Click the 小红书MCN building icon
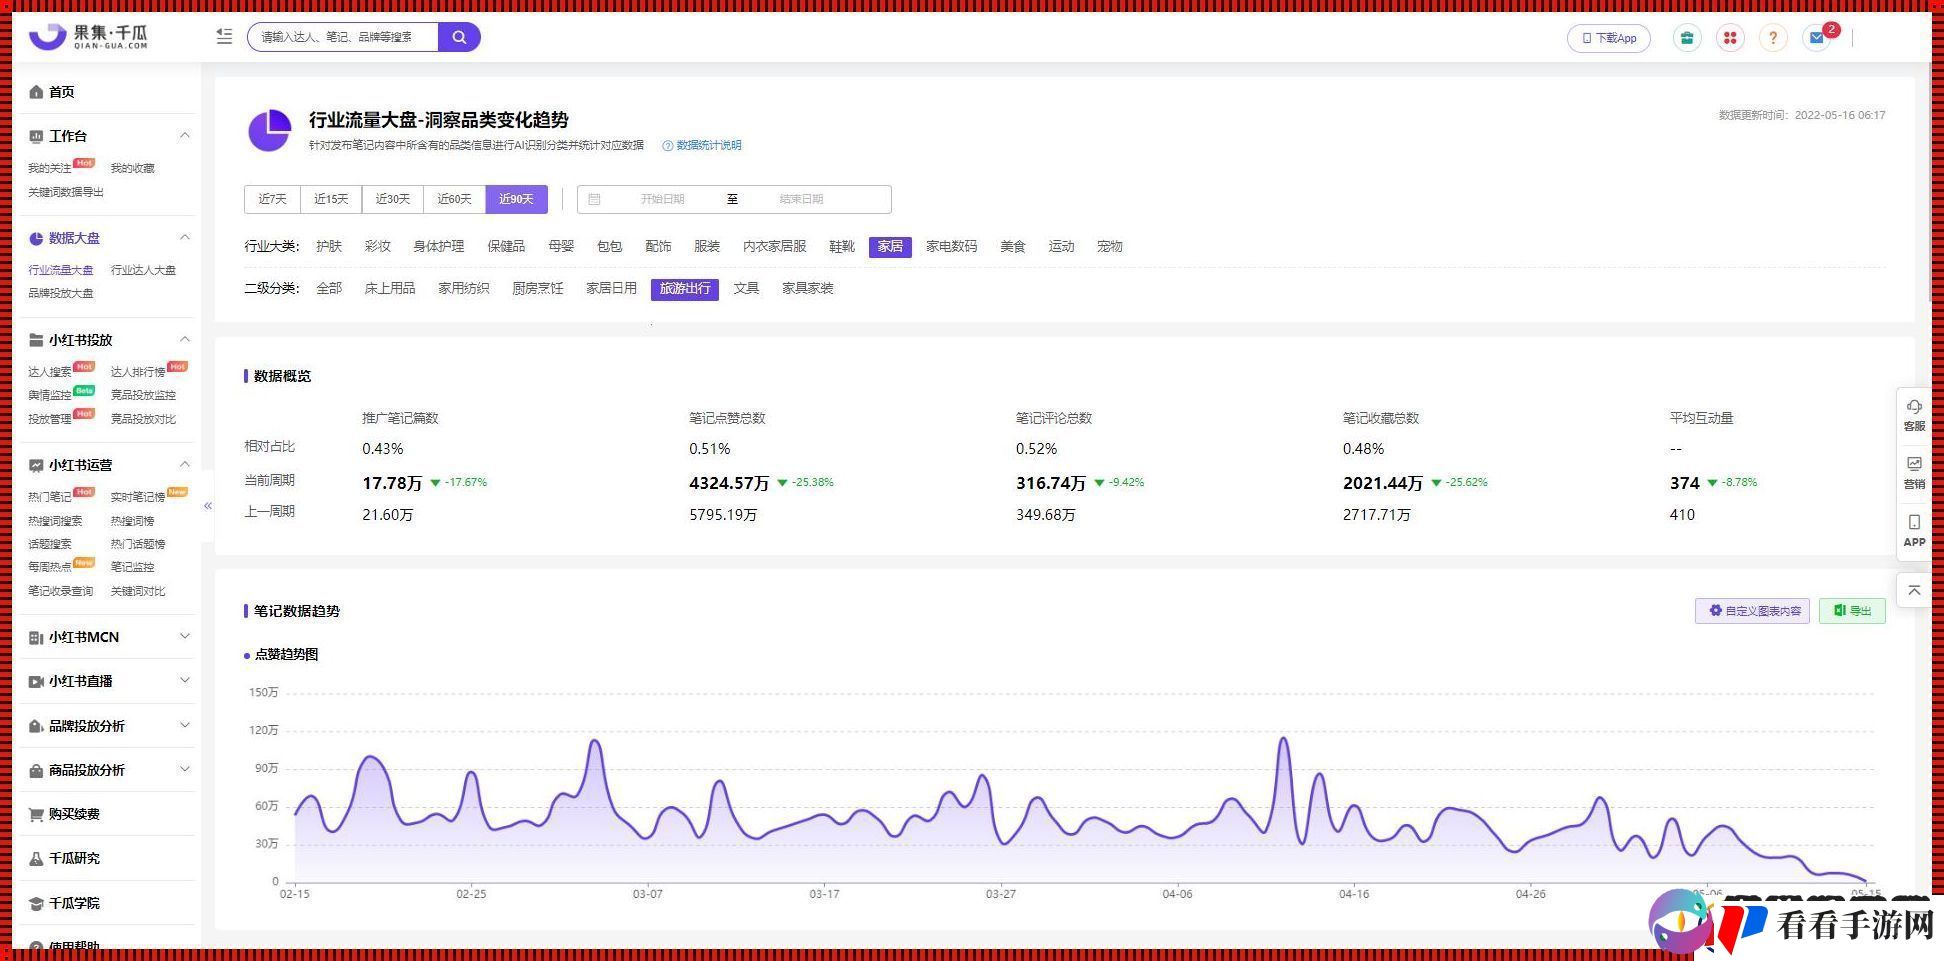This screenshot has height=961, width=1944. point(36,637)
